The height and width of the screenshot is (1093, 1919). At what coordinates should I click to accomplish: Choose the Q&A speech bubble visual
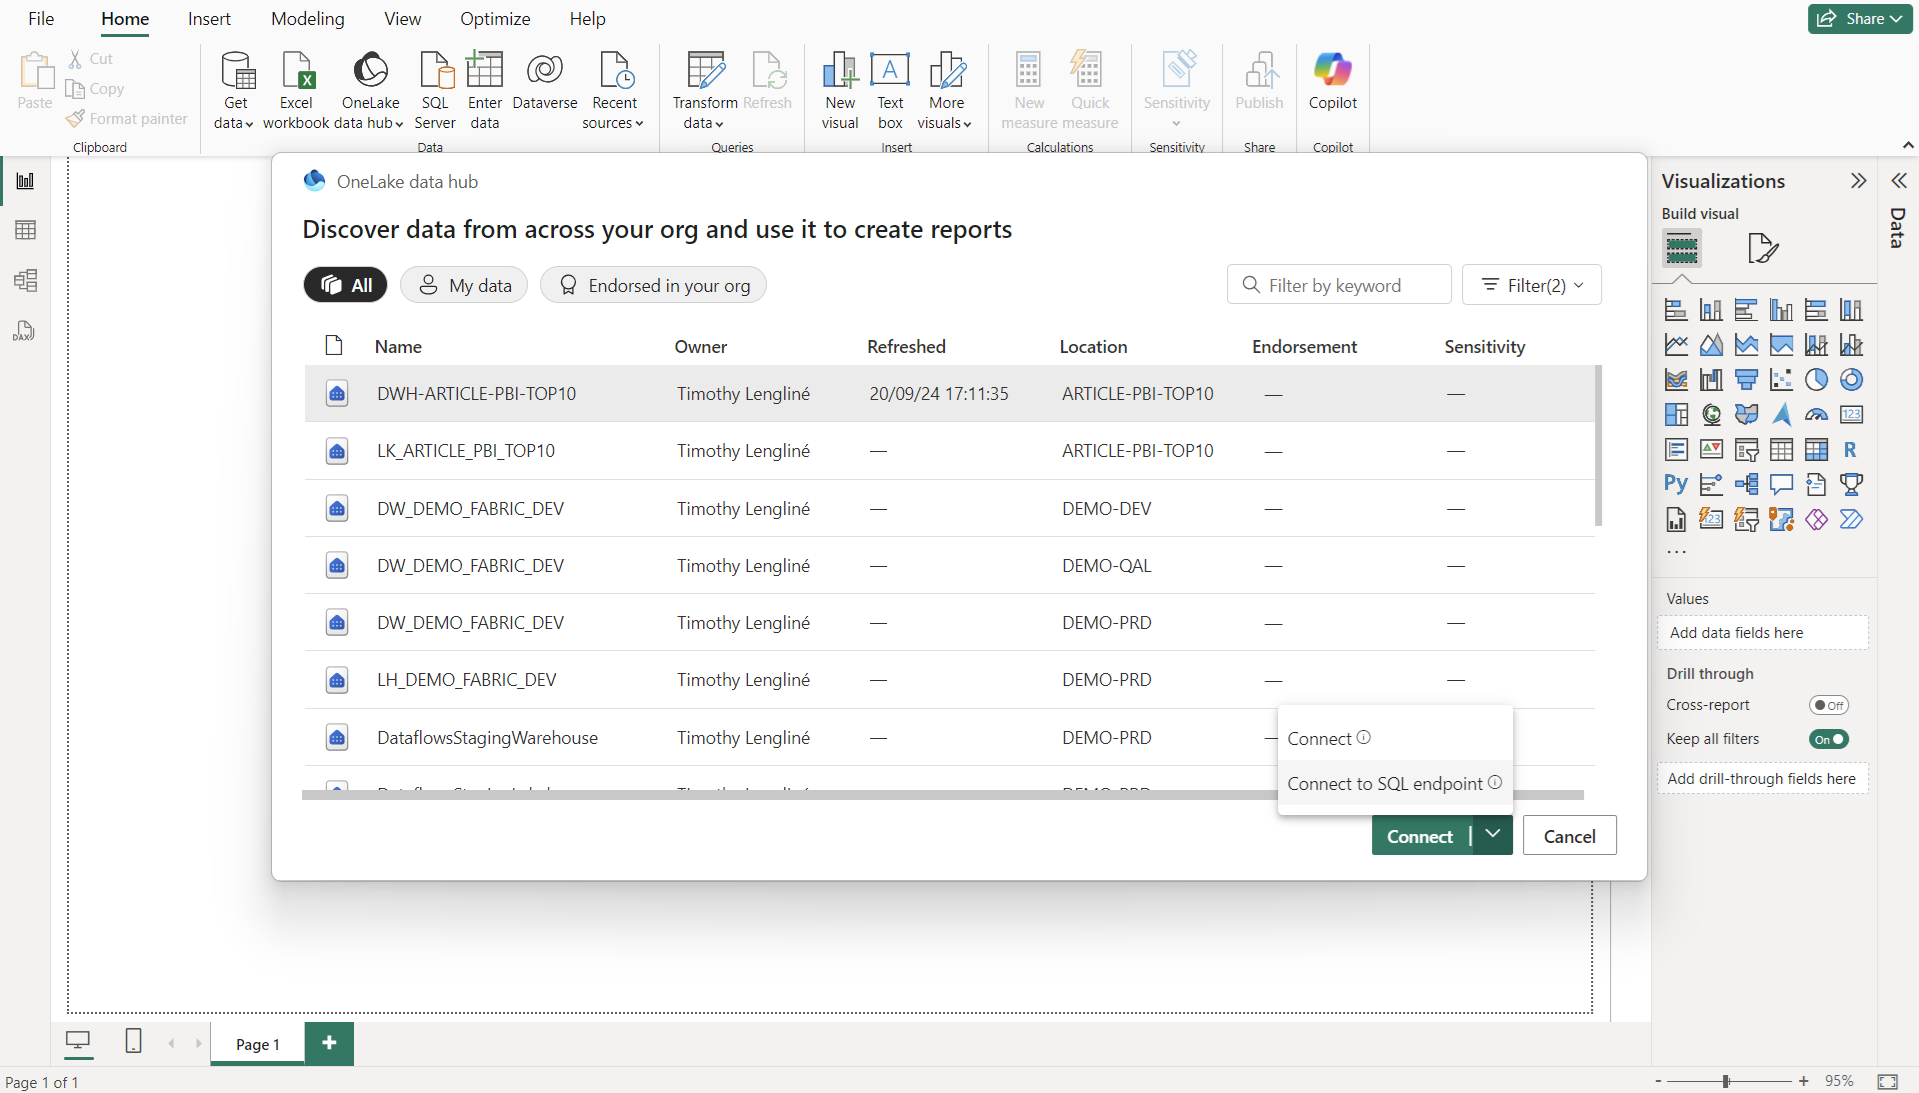[x=1781, y=485]
